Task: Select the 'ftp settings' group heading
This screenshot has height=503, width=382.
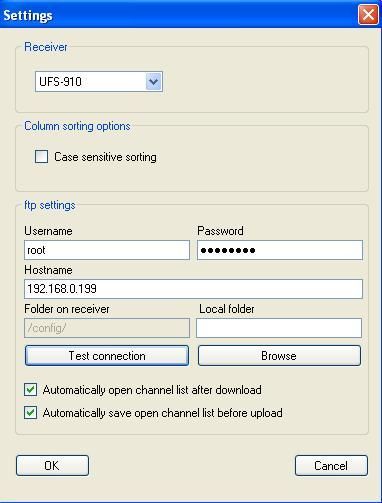Action: [50, 205]
